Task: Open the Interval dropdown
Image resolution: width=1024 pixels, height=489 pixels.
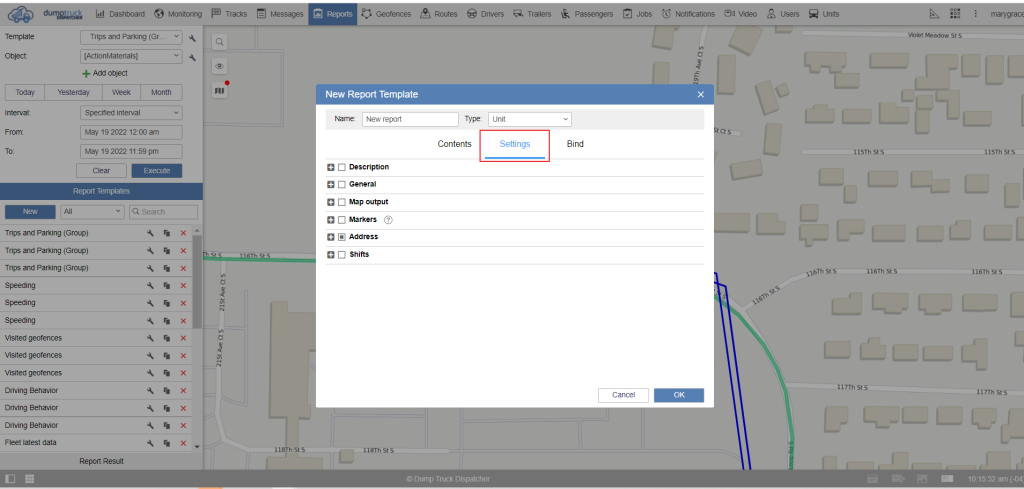Action: tap(130, 113)
